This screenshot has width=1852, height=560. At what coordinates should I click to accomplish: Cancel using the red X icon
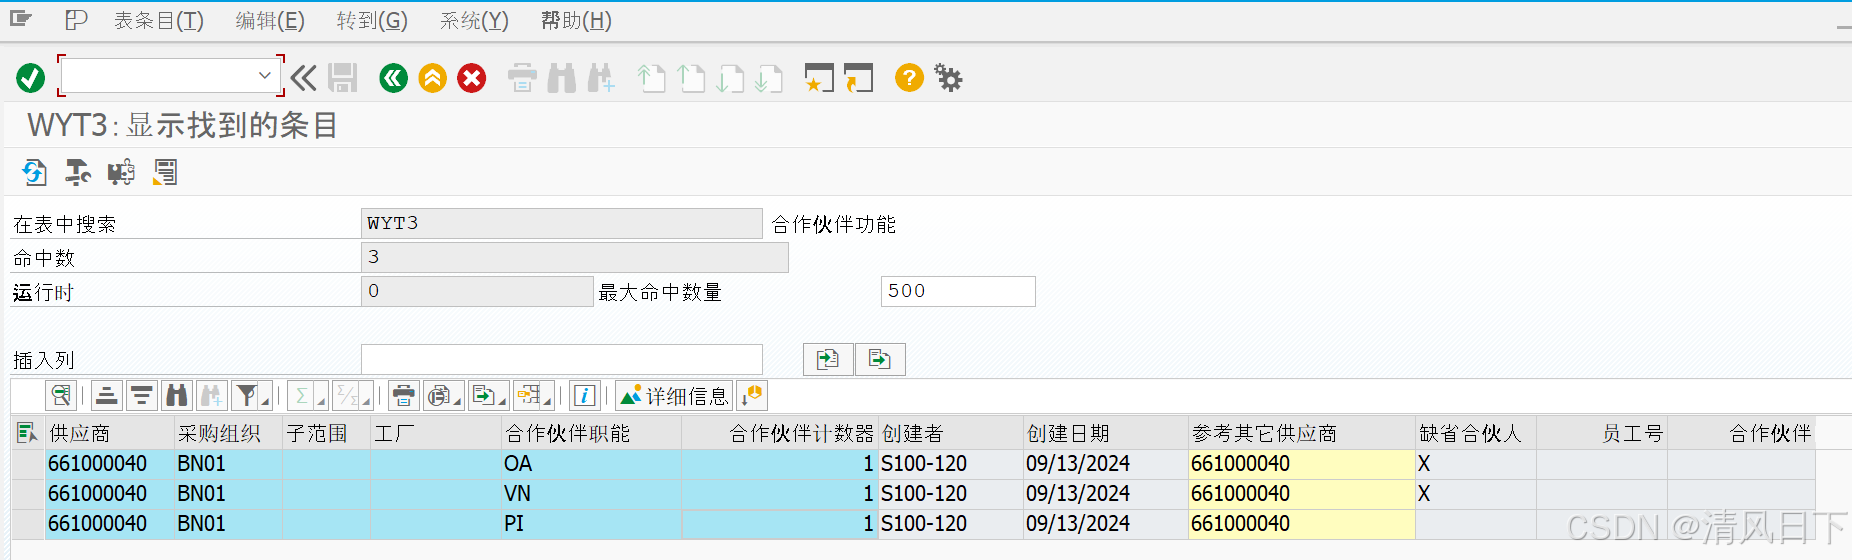(x=472, y=78)
